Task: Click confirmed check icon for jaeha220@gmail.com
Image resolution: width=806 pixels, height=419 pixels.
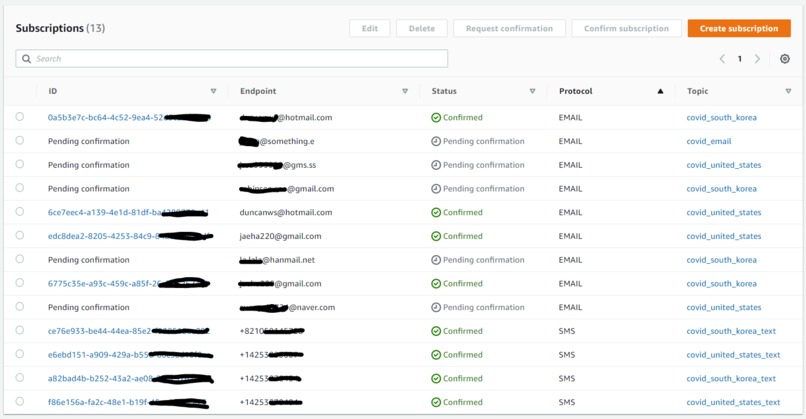Action: [436, 236]
